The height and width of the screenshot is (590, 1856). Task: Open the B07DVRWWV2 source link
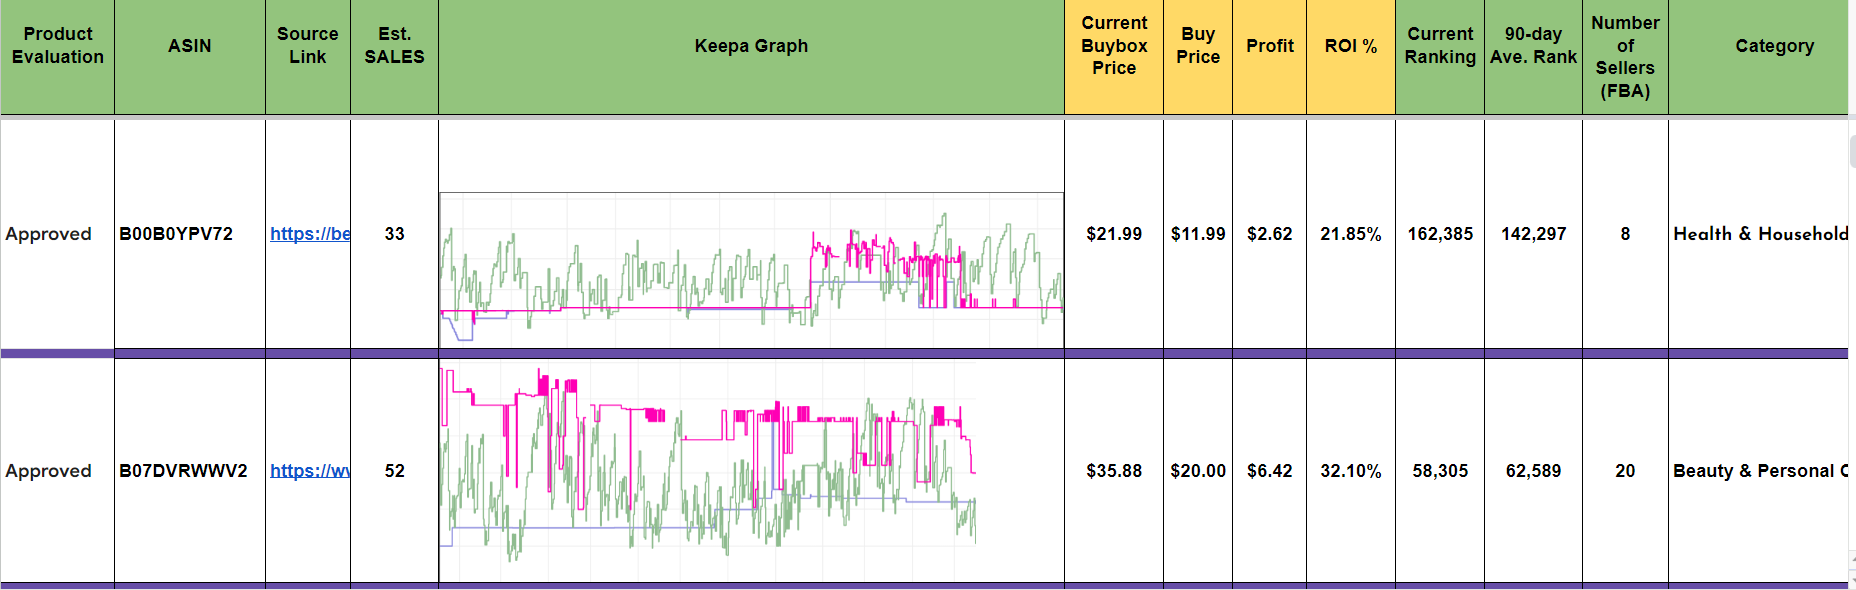tap(309, 471)
